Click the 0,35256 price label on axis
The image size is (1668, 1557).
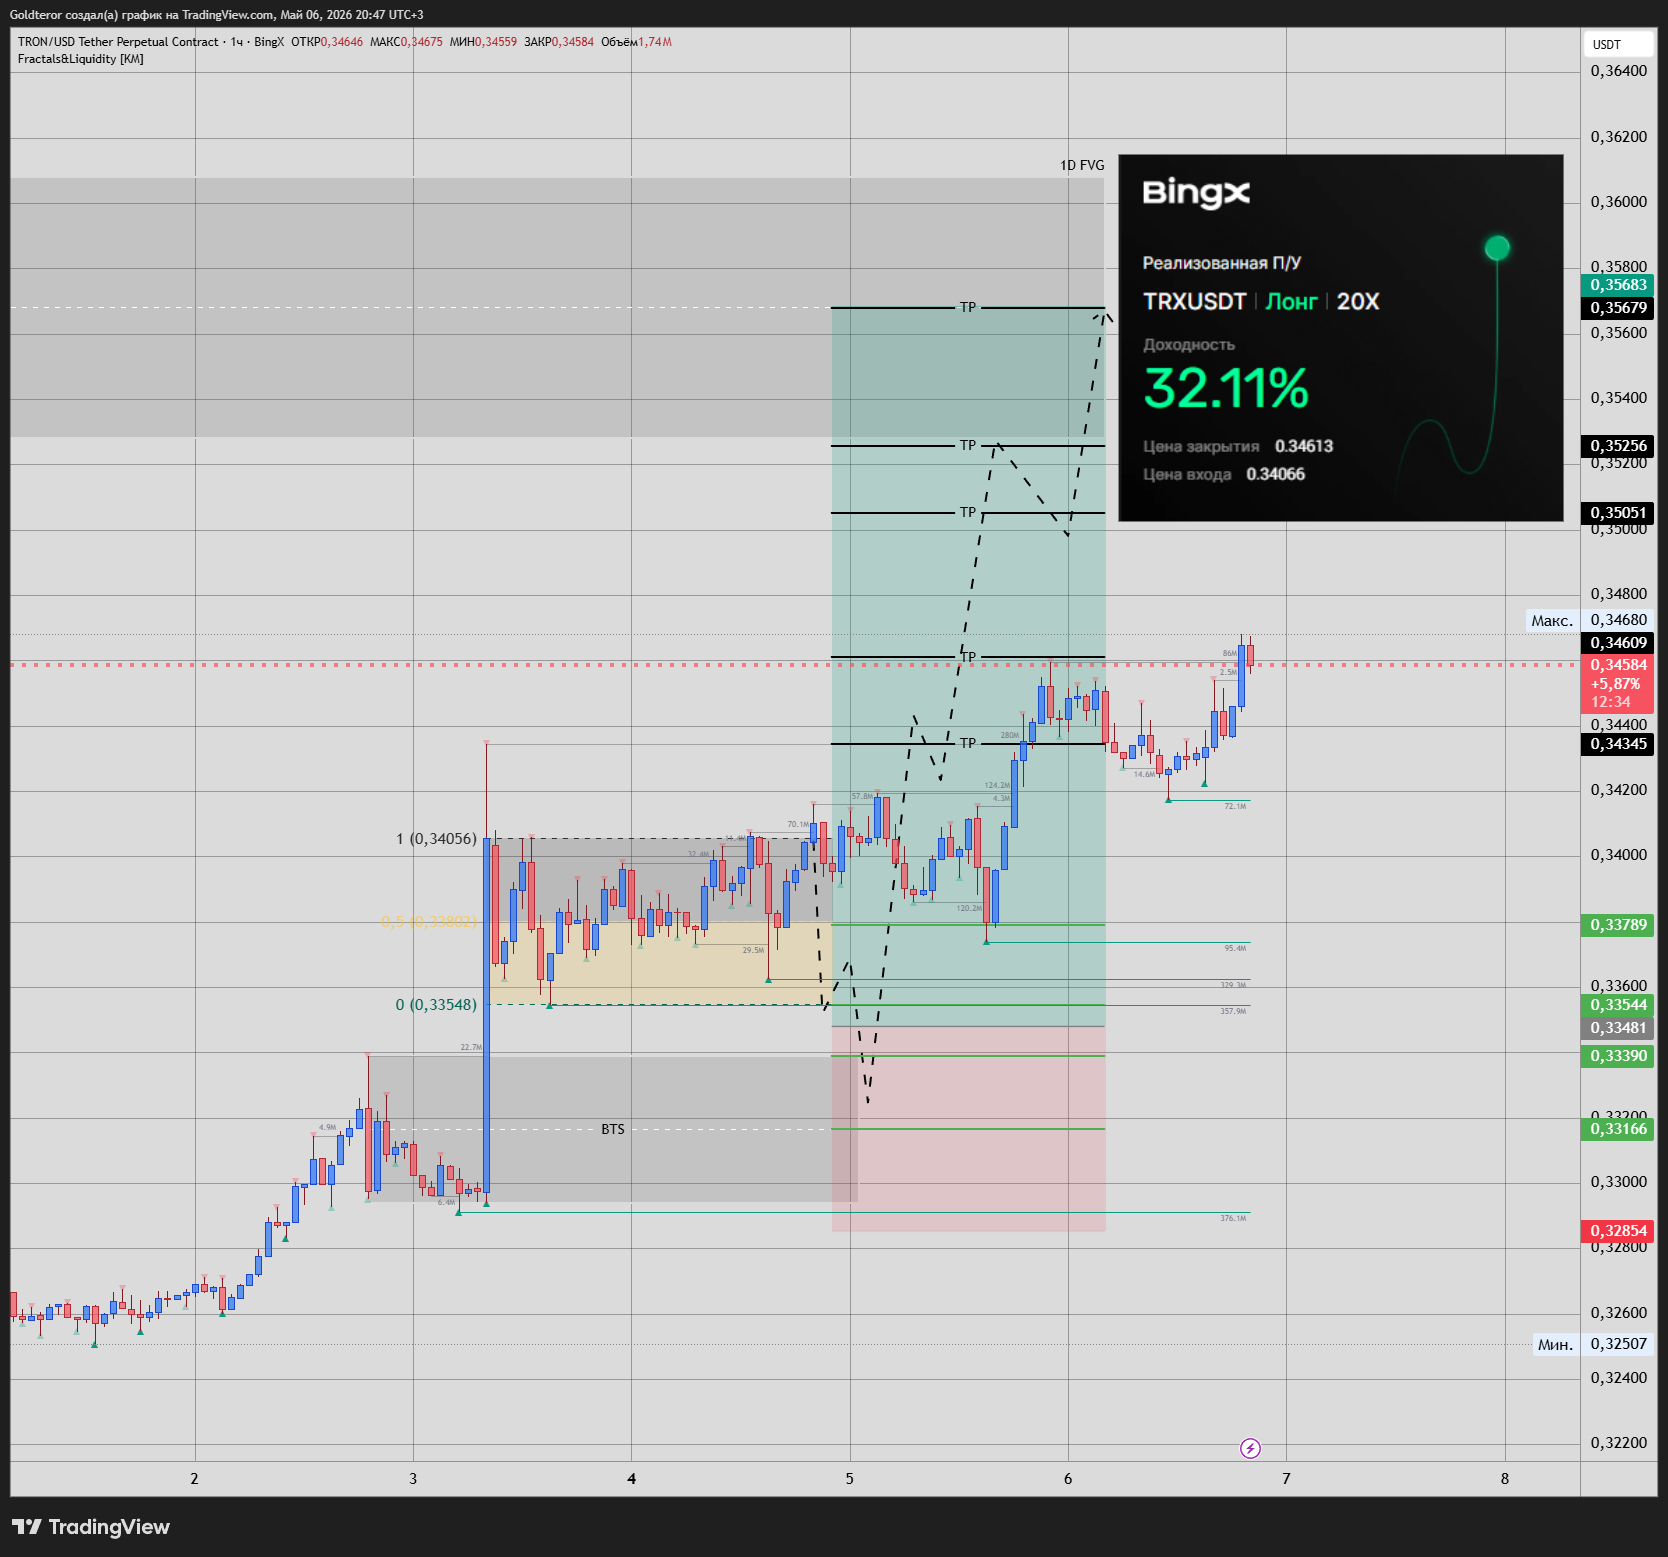click(x=1618, y=446)
